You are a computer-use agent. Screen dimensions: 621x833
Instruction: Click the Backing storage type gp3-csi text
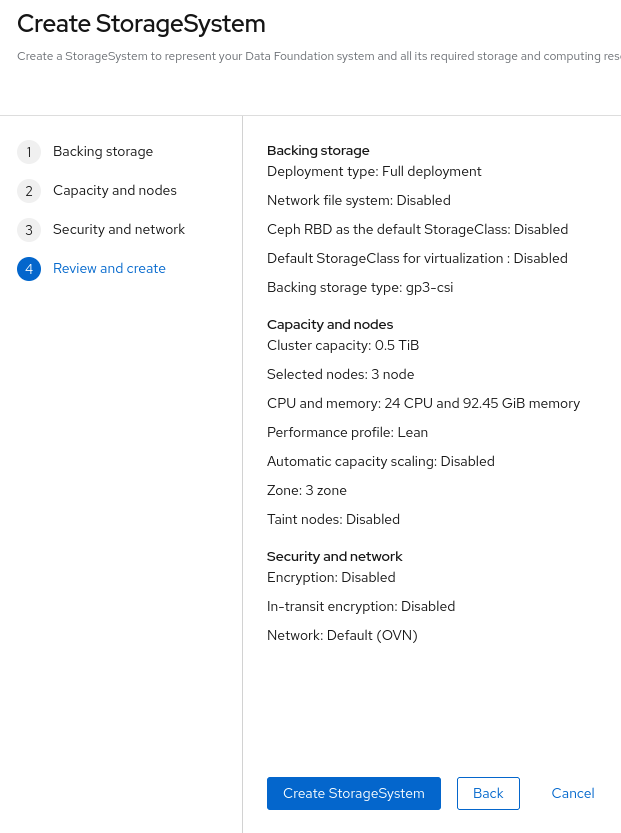pos(360,288)
